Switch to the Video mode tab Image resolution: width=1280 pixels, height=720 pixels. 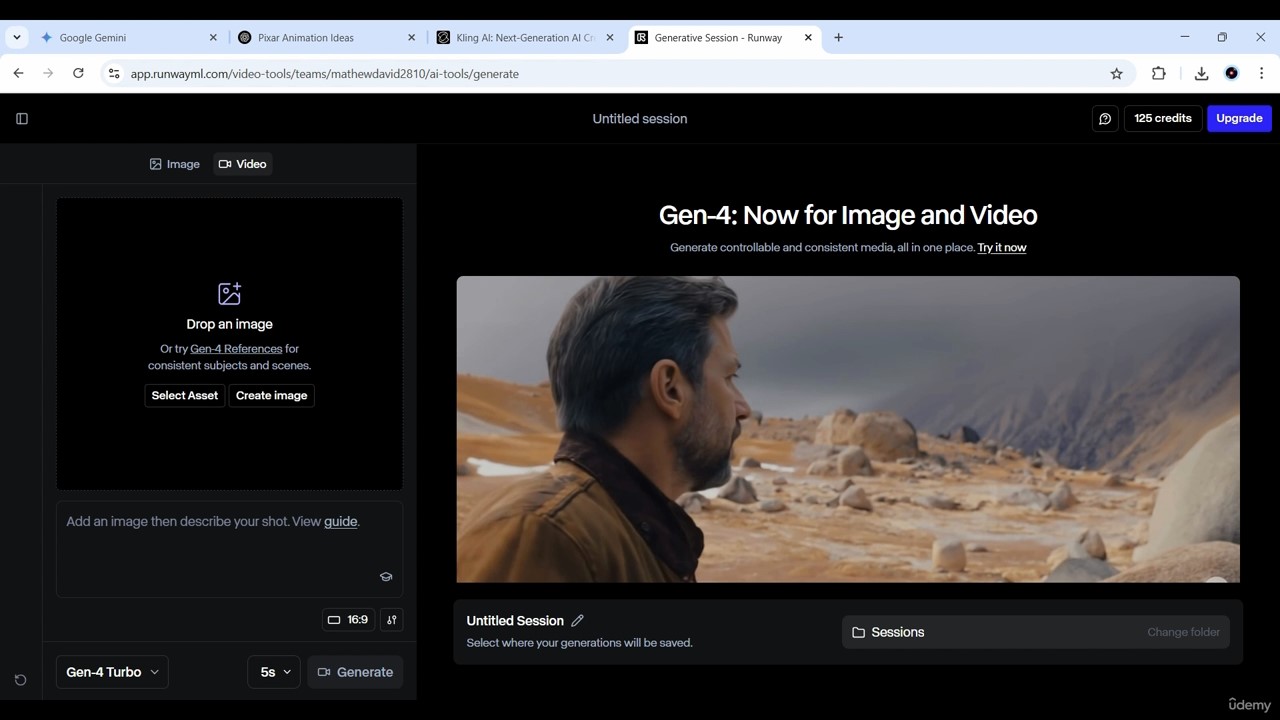[x=243, y=164]
